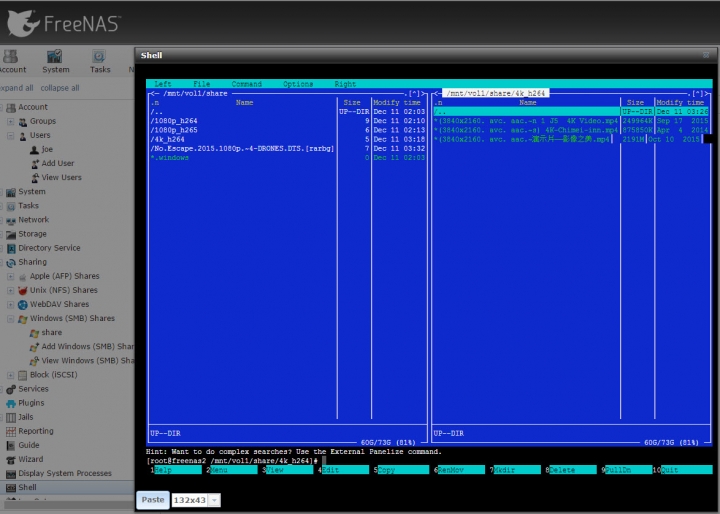Screen dimensions: 720x514
Task: Click the Windows (SMB) Shares icon
Action: 23,319
